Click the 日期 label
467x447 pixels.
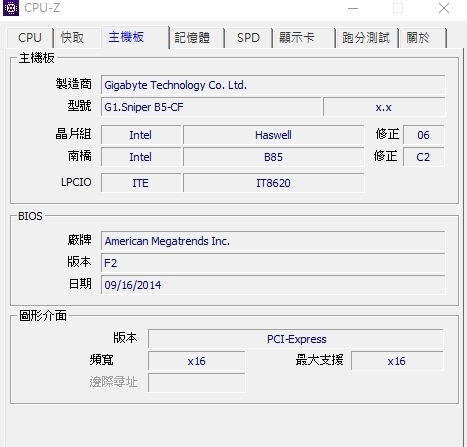[x=80, y=284]
